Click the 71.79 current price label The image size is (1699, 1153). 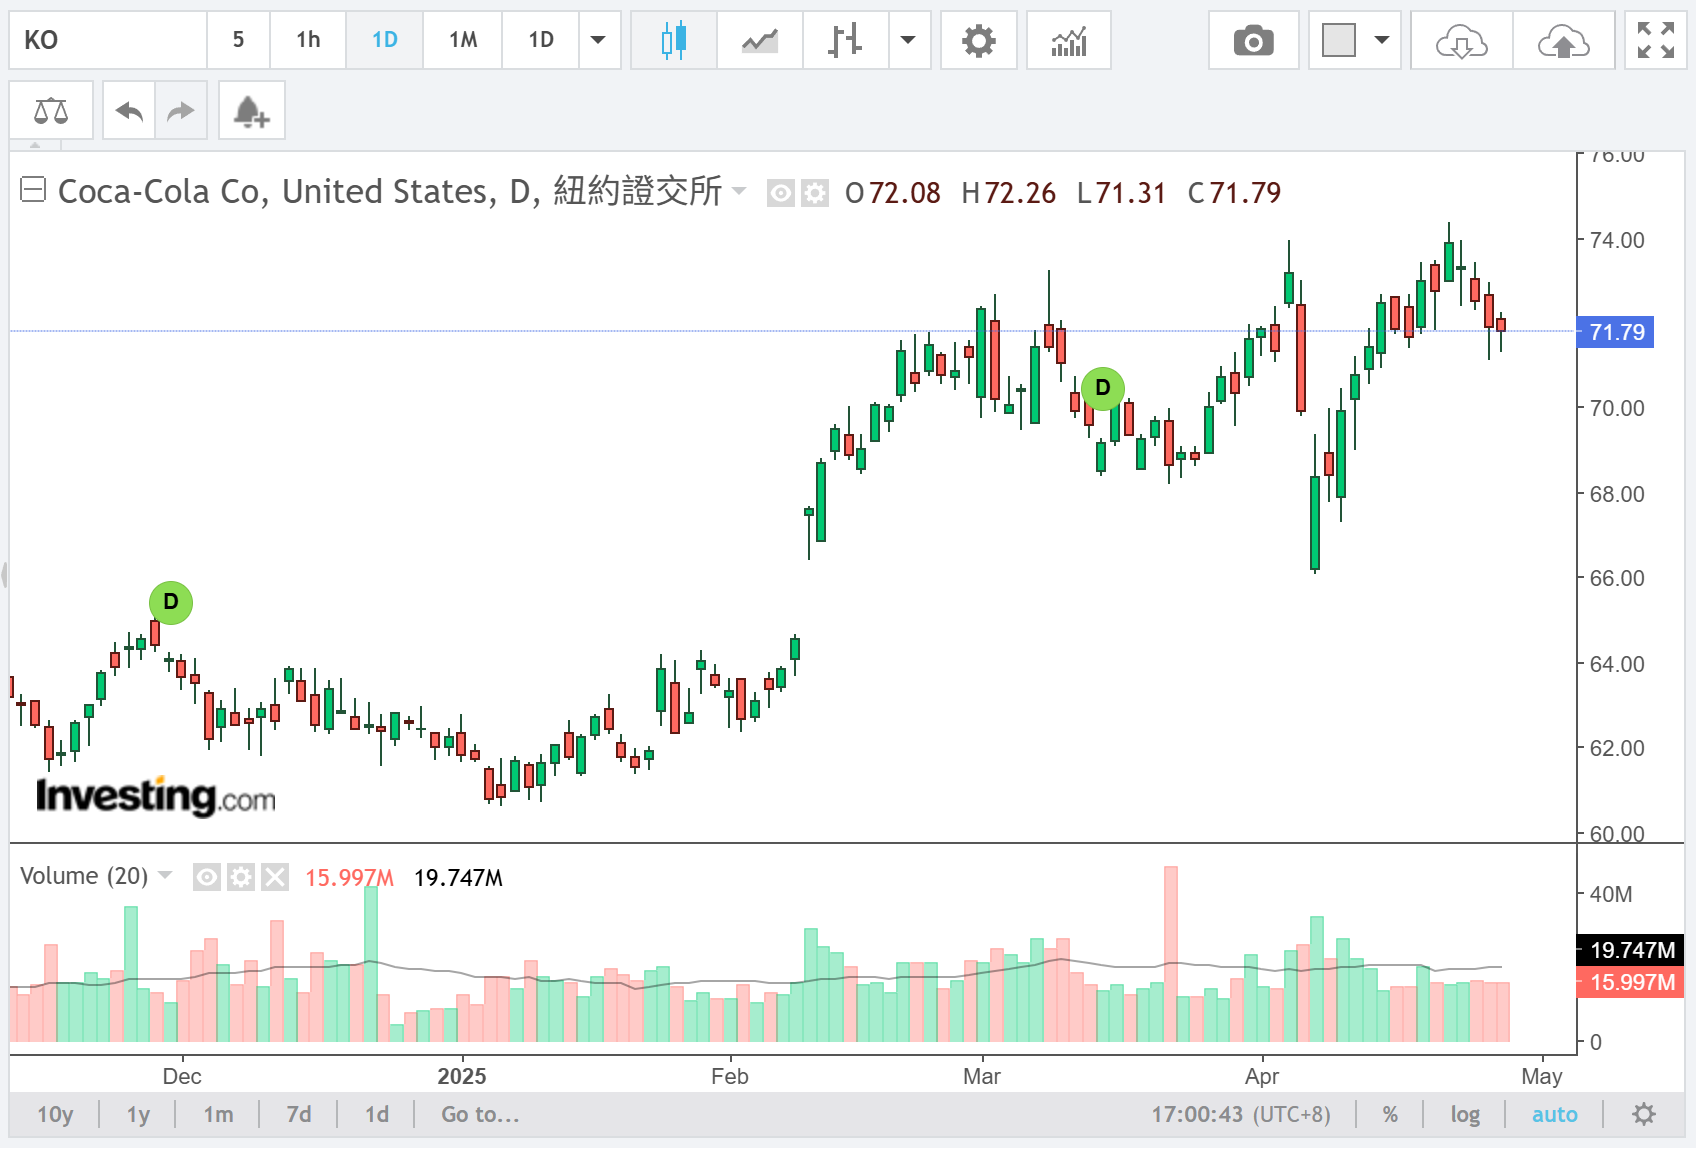pyautogui.click(x=1616, y=332)
